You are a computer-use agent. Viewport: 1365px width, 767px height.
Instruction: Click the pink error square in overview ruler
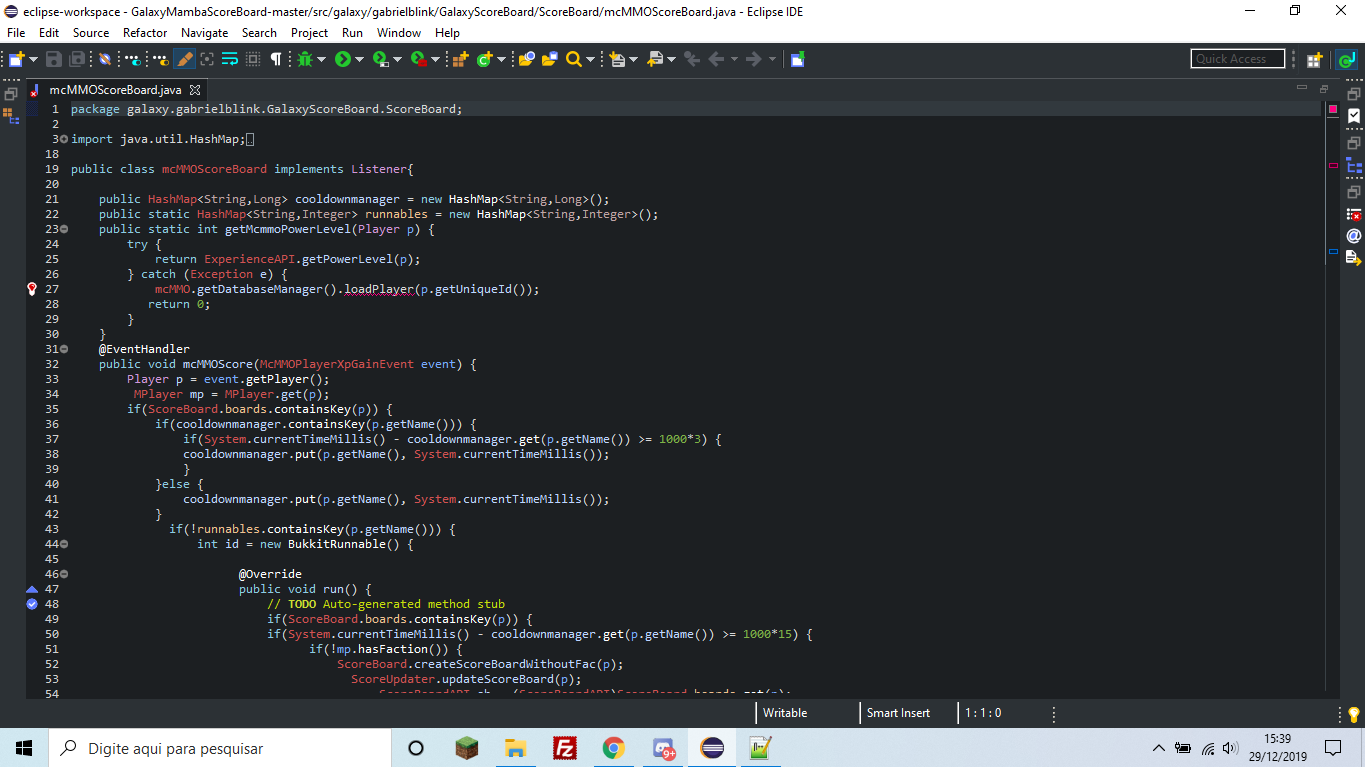(x=1333, y=109)
